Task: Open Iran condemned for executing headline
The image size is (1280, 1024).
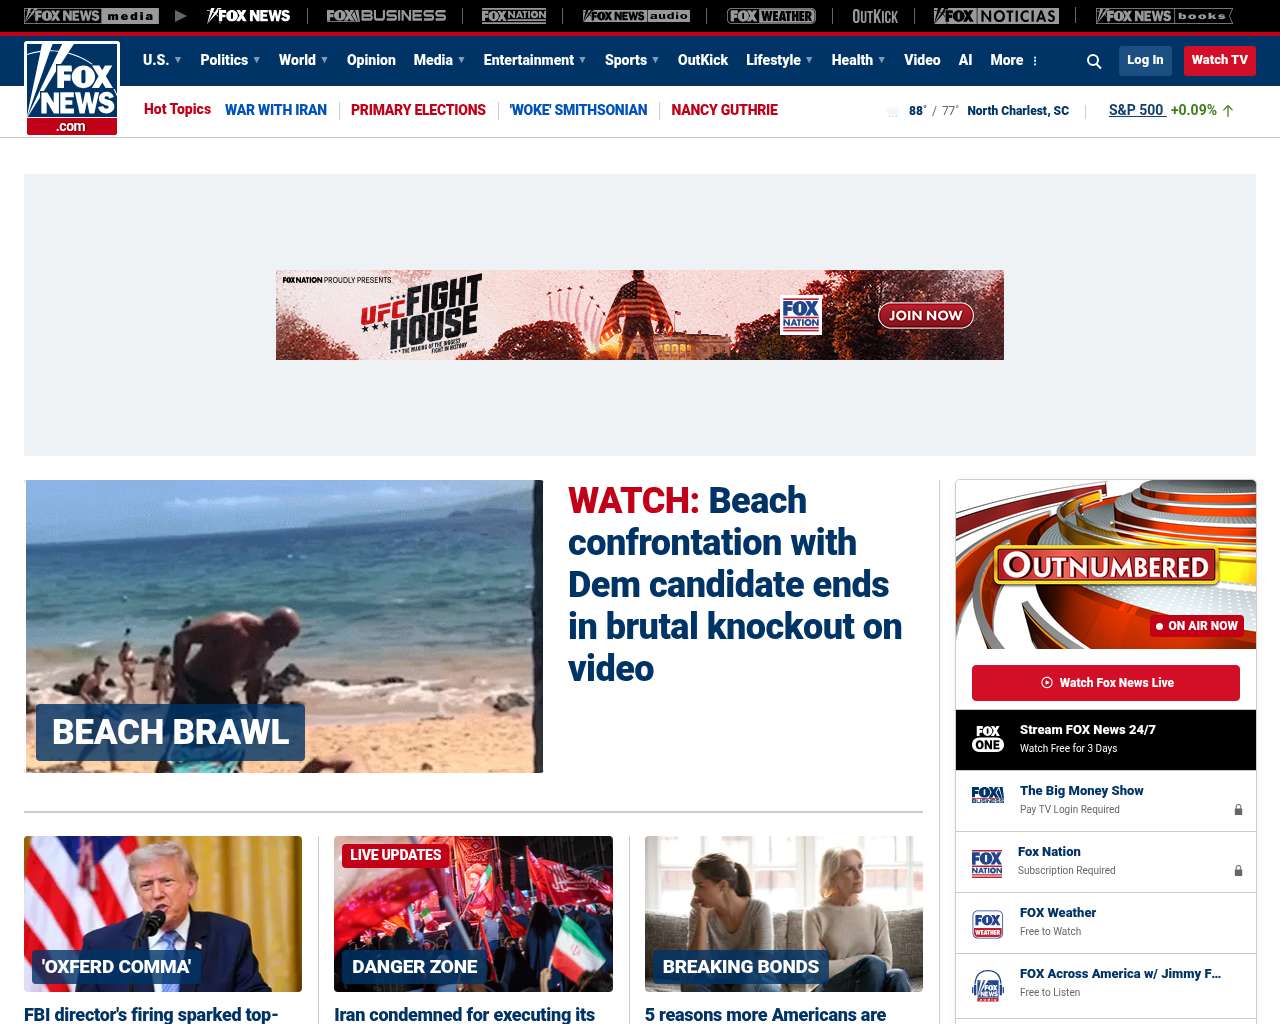Action: coord(464,1014)
